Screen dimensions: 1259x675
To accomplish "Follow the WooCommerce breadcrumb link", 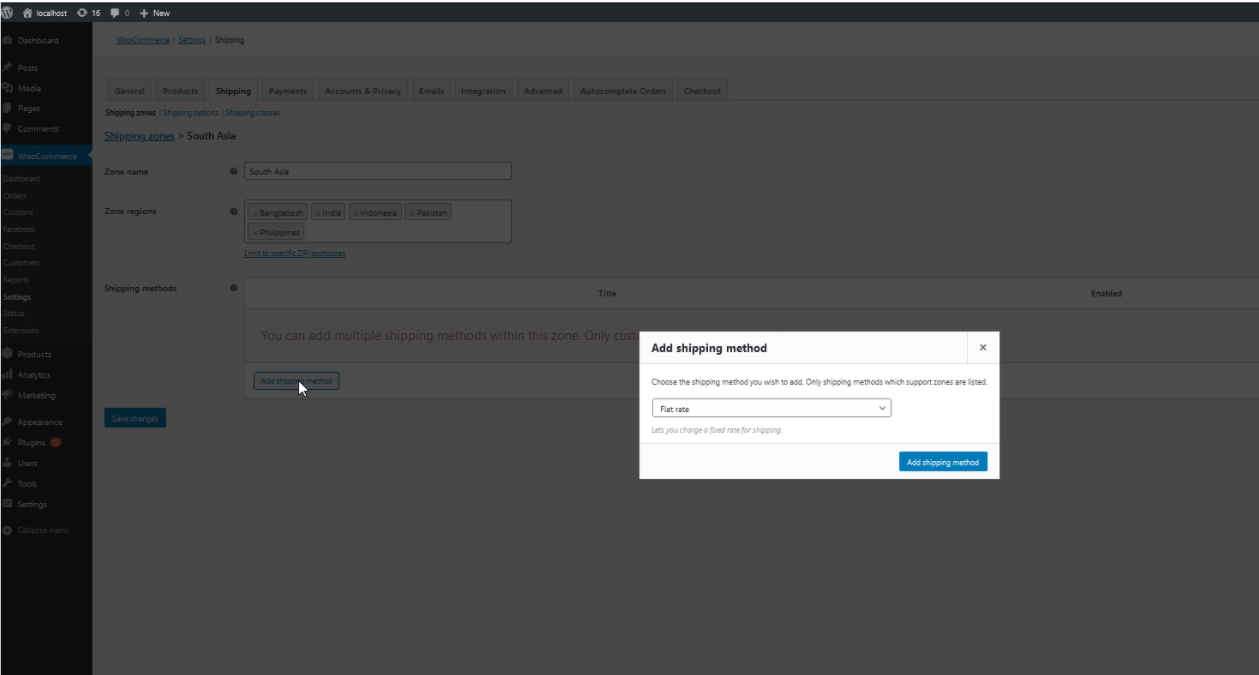I will click(143, 40).
